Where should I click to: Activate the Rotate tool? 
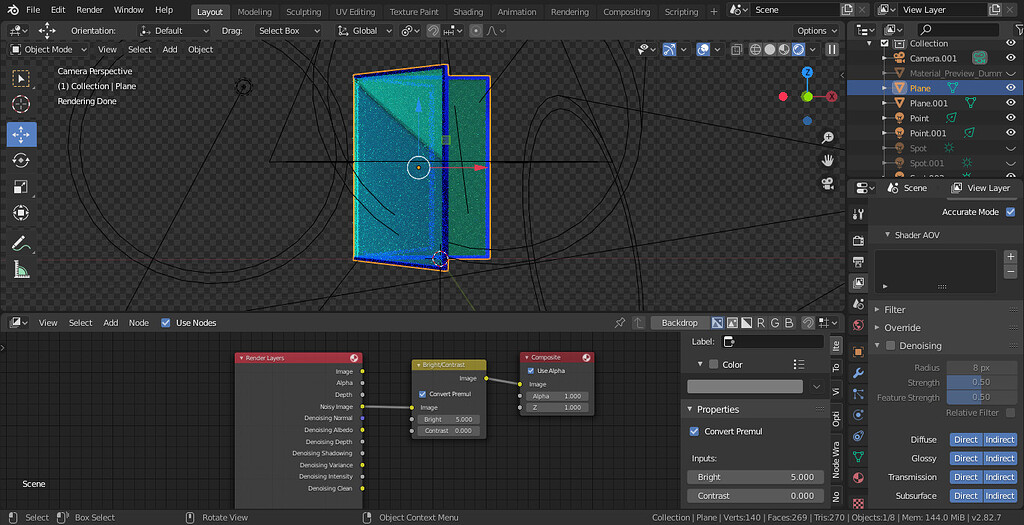coord(22,161)
